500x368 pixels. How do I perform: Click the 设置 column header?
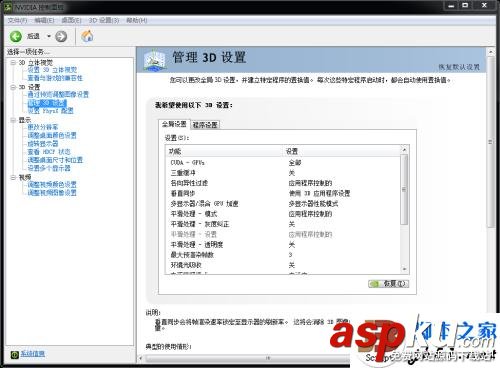click(342, 151)
